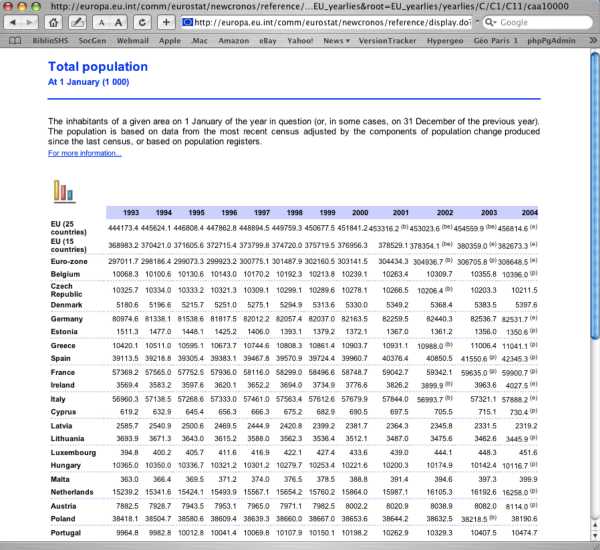
Task: Follow the 'For more information...' link
Action: pyautogui.click(x=85, y=153)
